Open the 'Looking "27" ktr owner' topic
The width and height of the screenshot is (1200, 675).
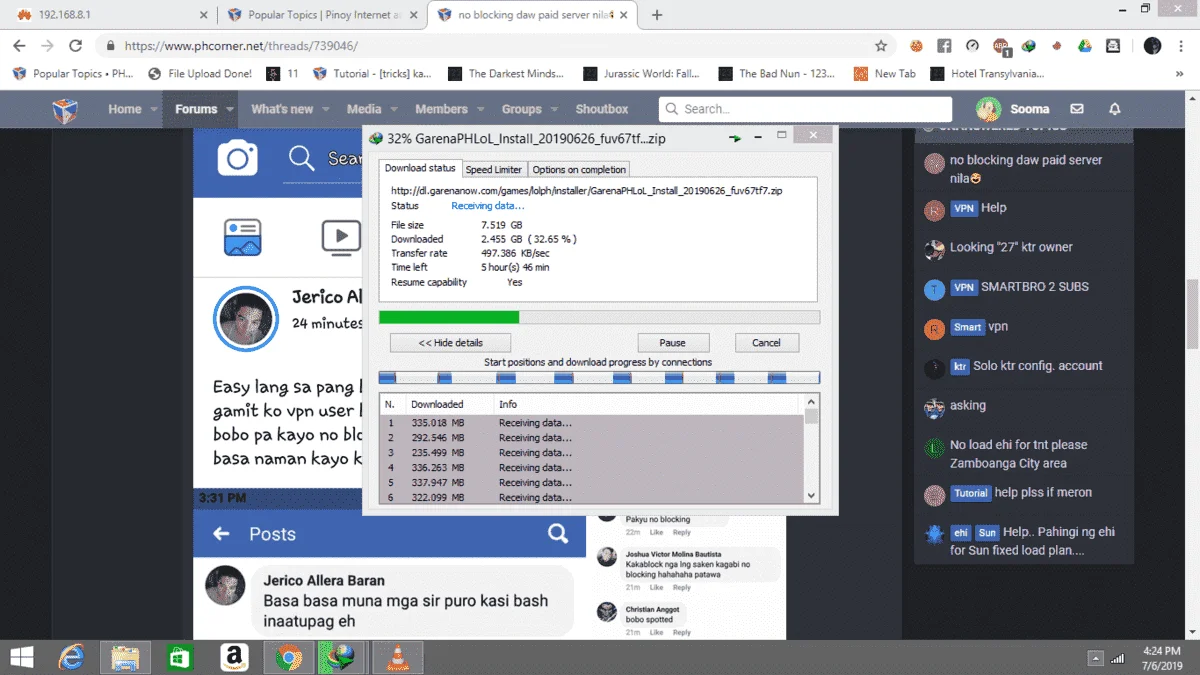tap(1011, 247)
